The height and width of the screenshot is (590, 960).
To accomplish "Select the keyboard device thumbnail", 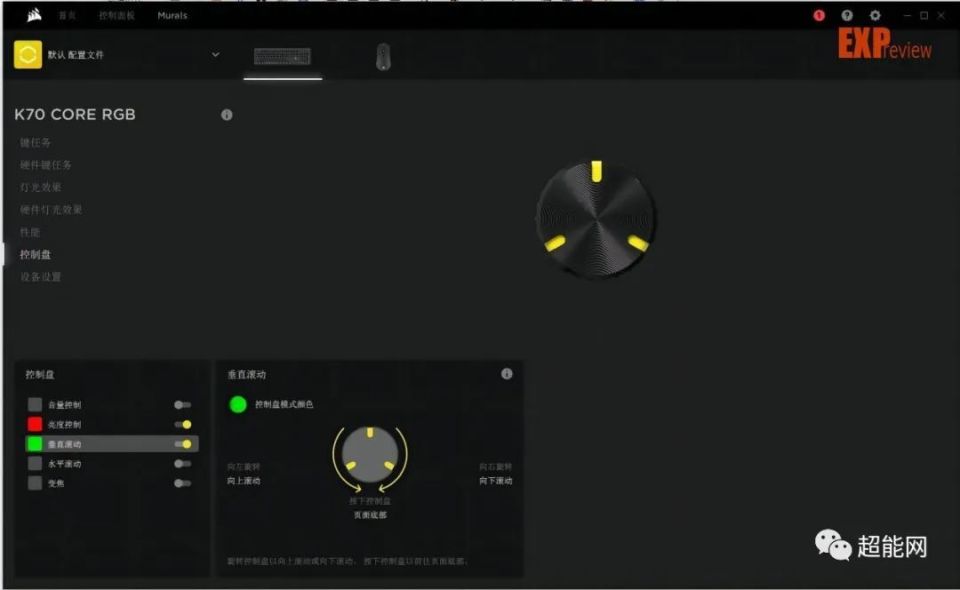I will [282, 56].
